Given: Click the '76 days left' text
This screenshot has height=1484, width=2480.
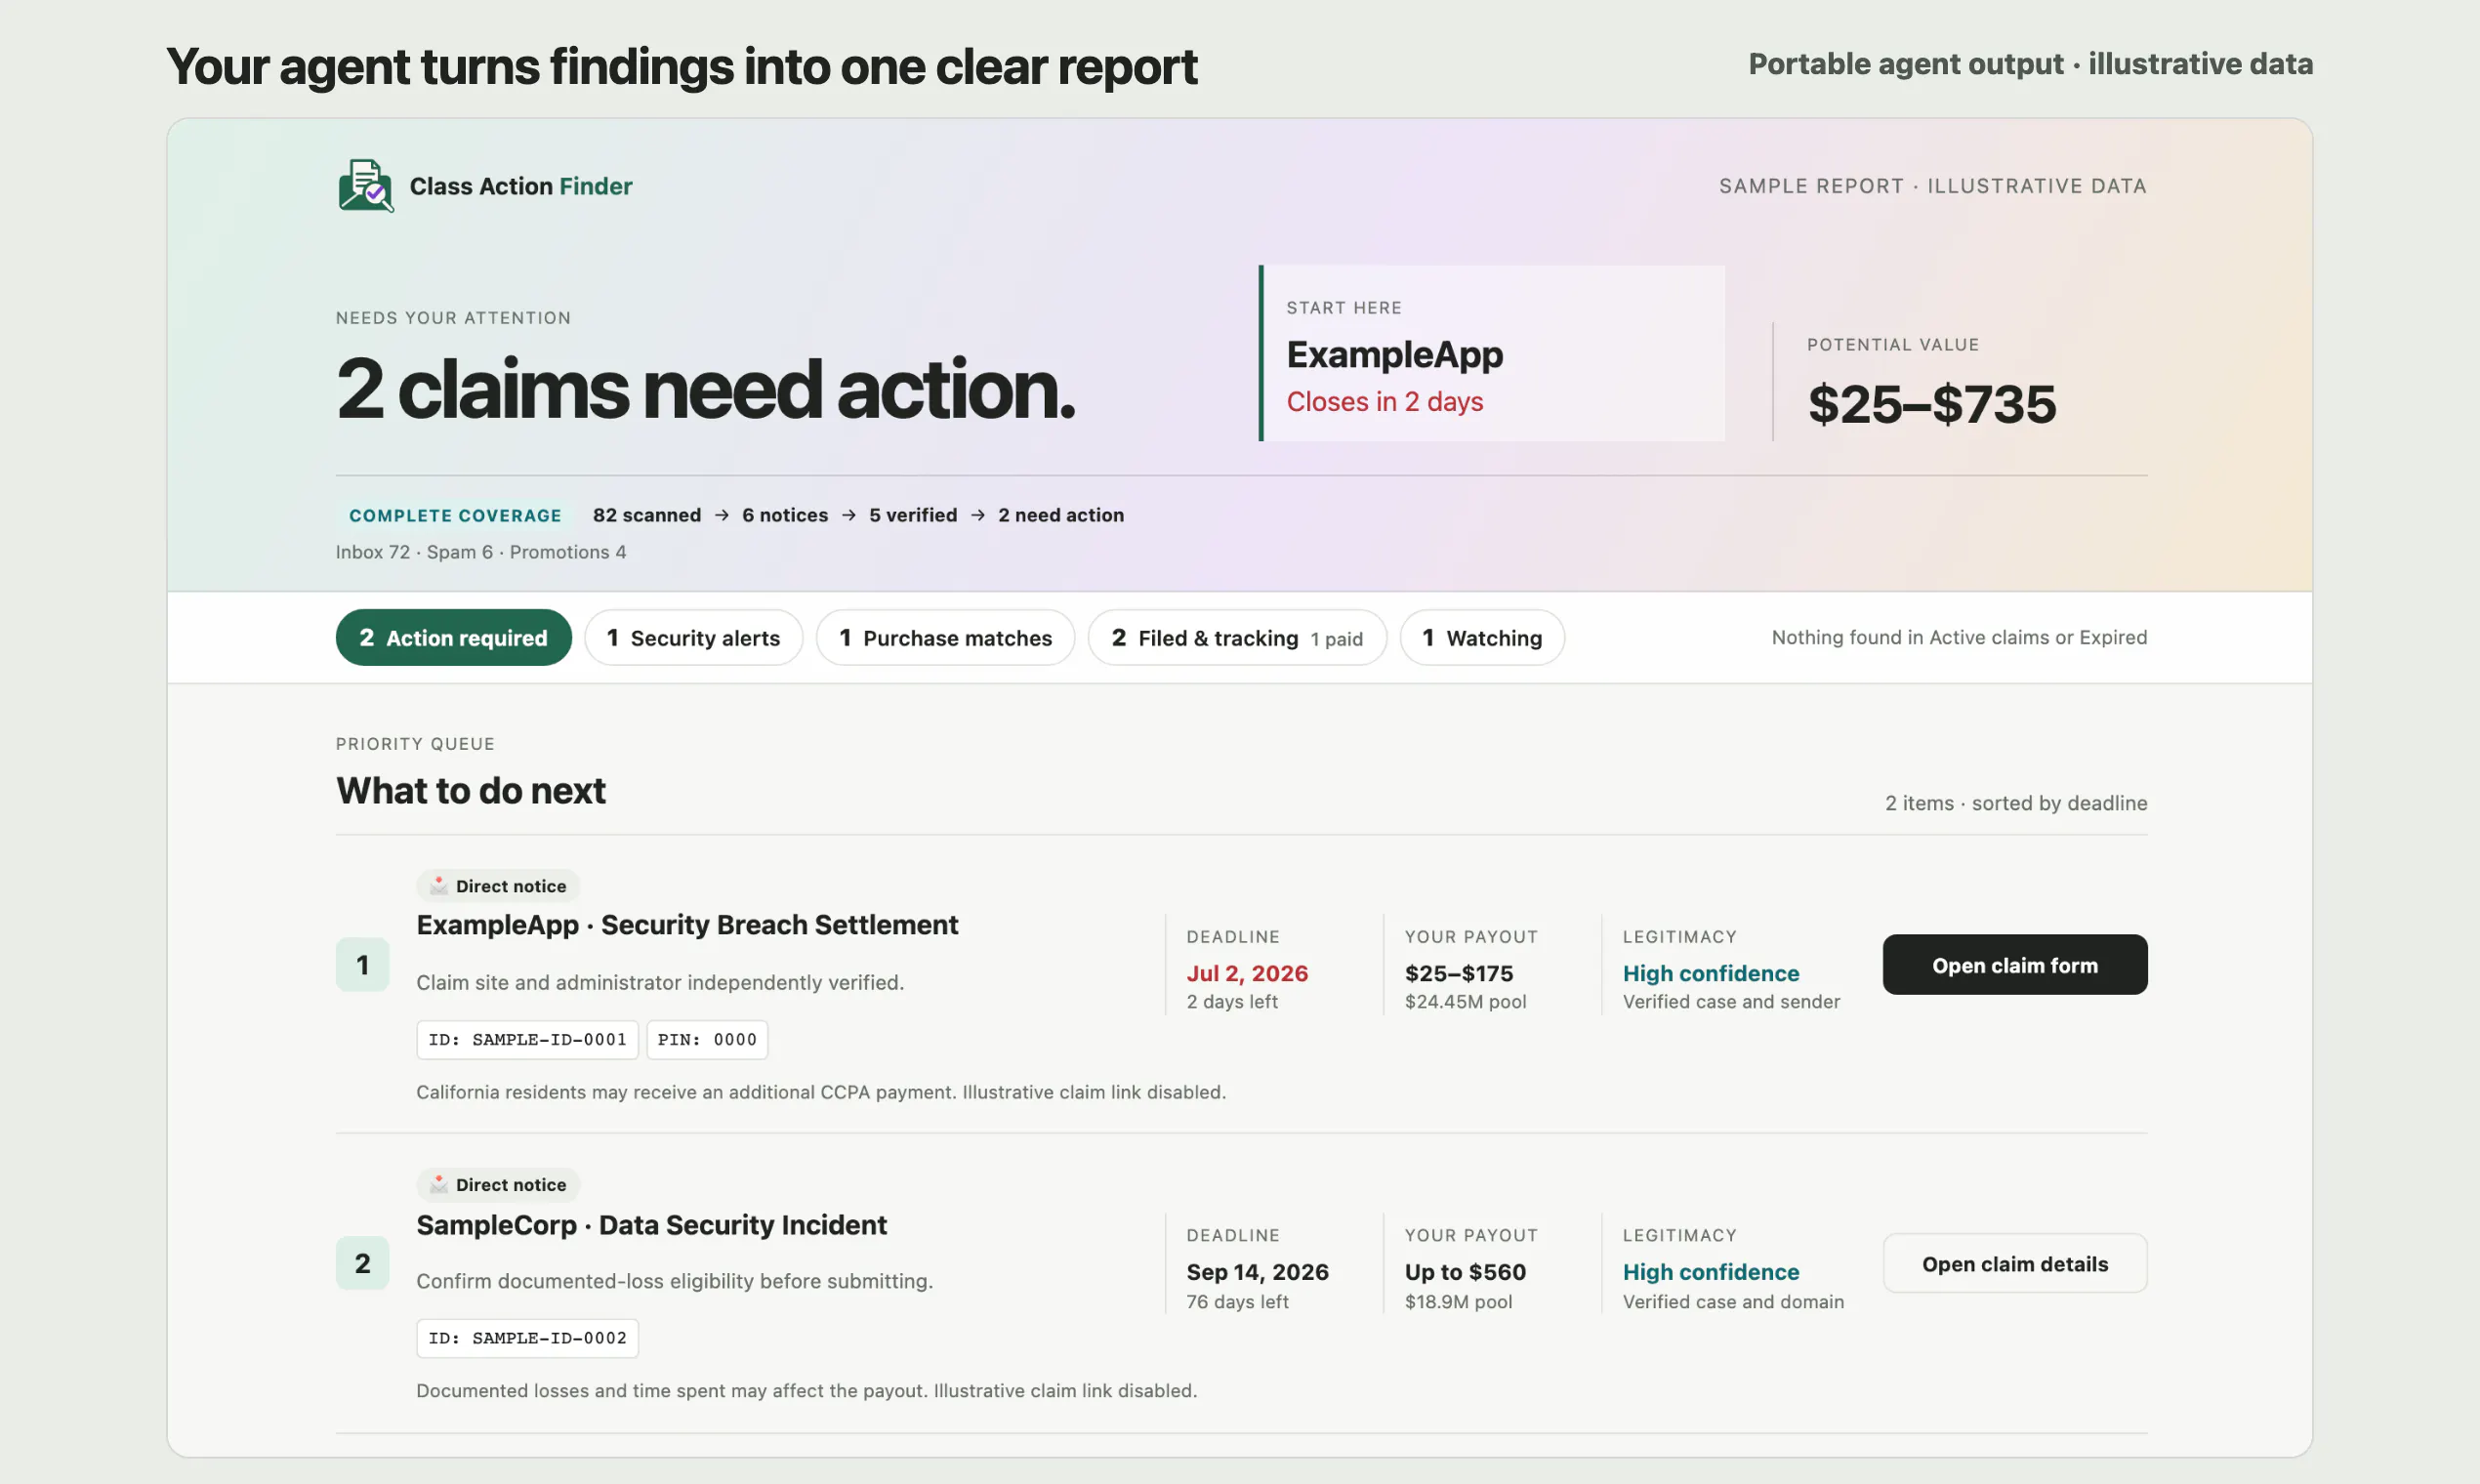Looking at the screenshot, I should click(1237, 1302).
